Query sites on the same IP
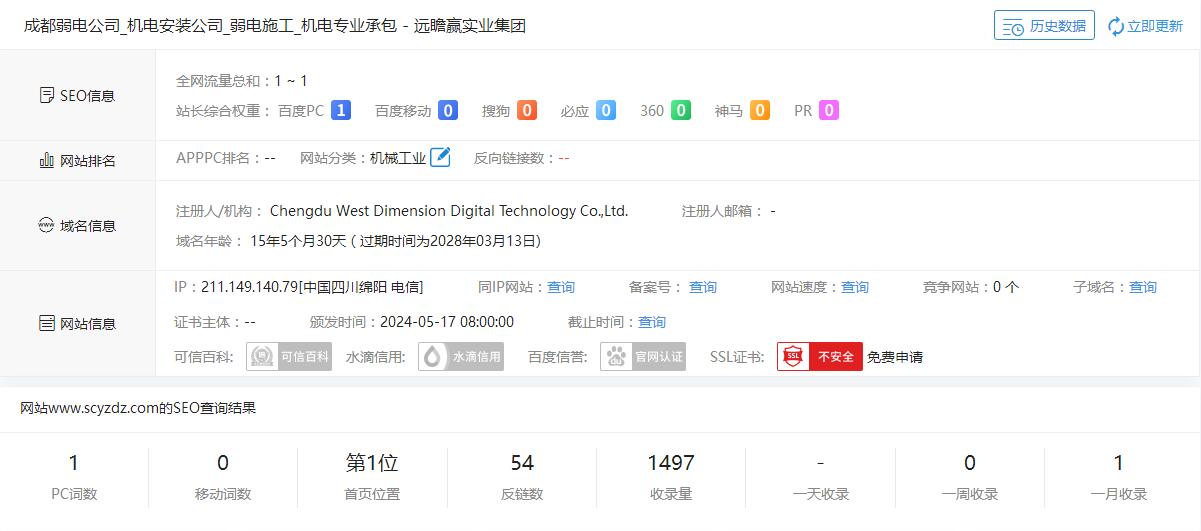This screenshot has height=531, width=1201. (561, 287)
